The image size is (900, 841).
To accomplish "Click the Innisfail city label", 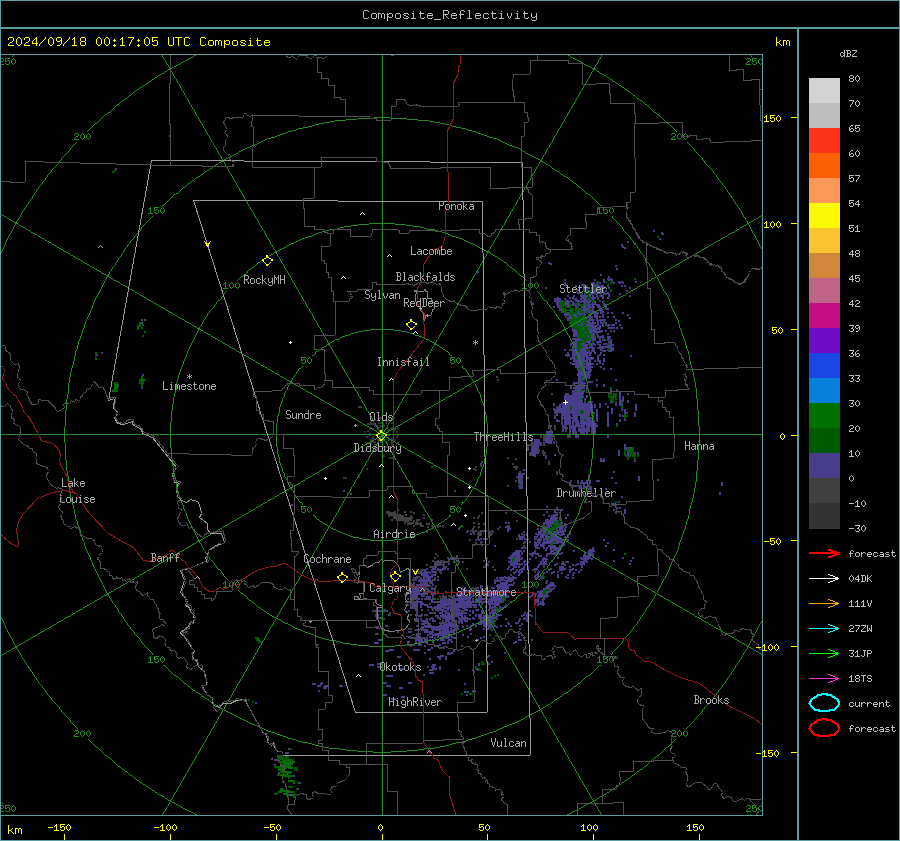I will pyautogui.click(x=403, y=362).
